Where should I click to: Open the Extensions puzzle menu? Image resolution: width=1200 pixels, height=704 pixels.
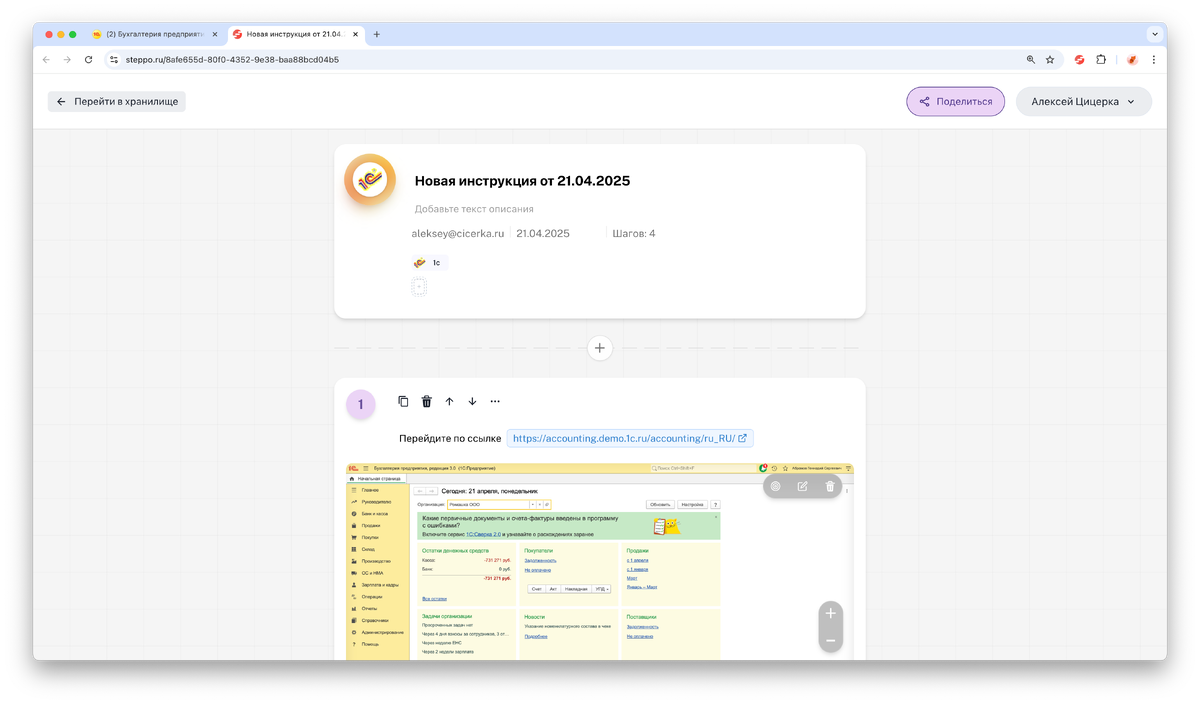coord(1101,60)
